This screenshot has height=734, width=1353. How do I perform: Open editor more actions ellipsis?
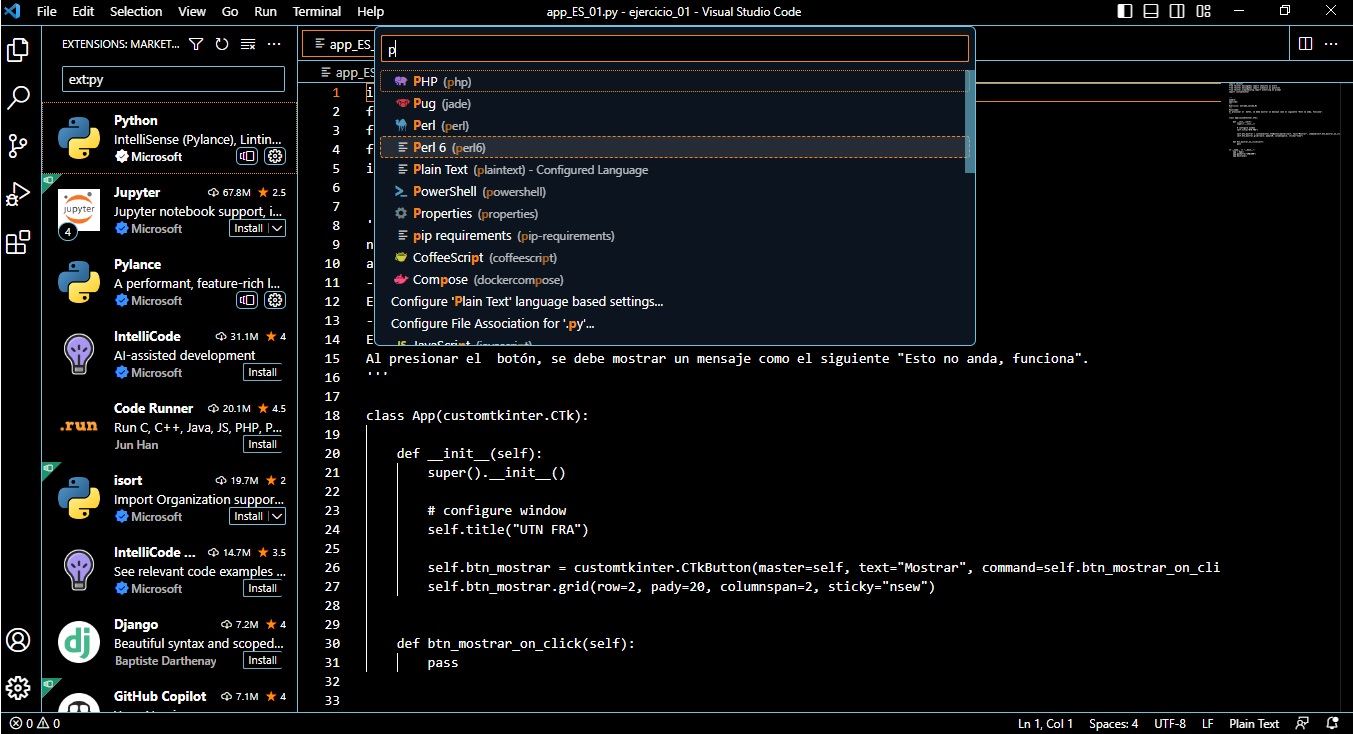click(x=1331, y=44)
